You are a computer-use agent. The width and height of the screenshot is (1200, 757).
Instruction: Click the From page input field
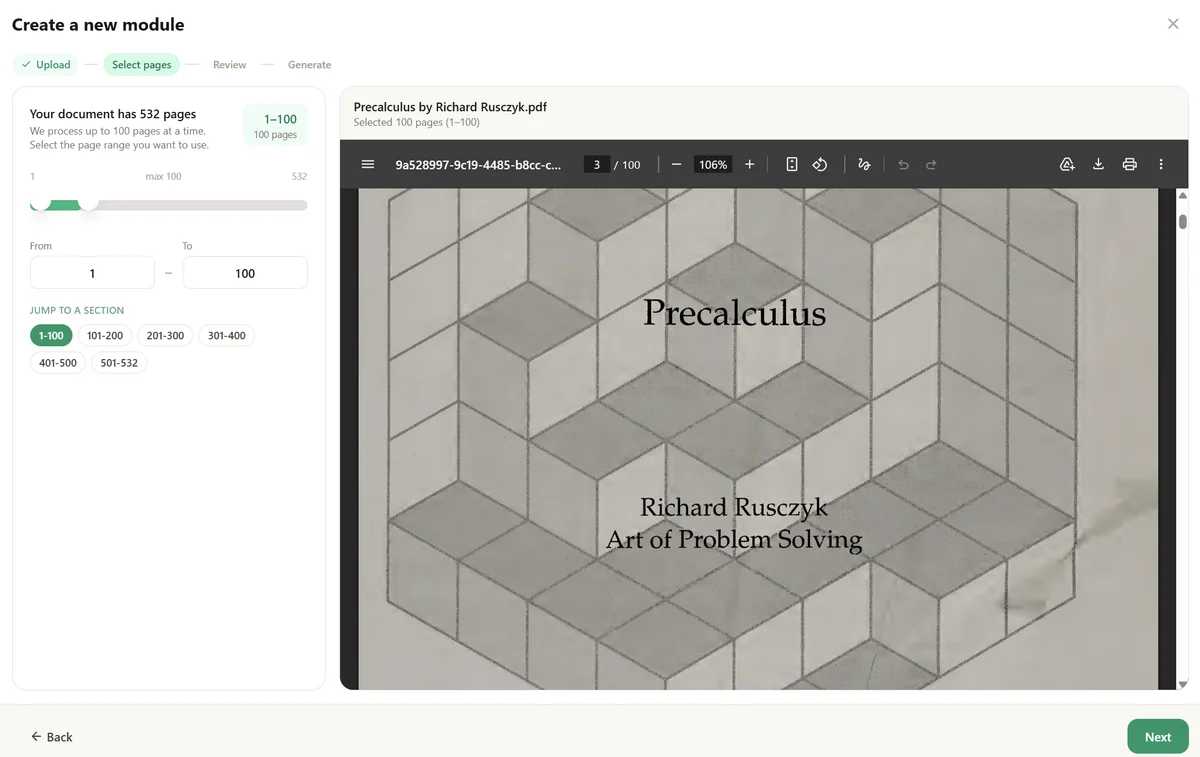click(x=92, y=273)
